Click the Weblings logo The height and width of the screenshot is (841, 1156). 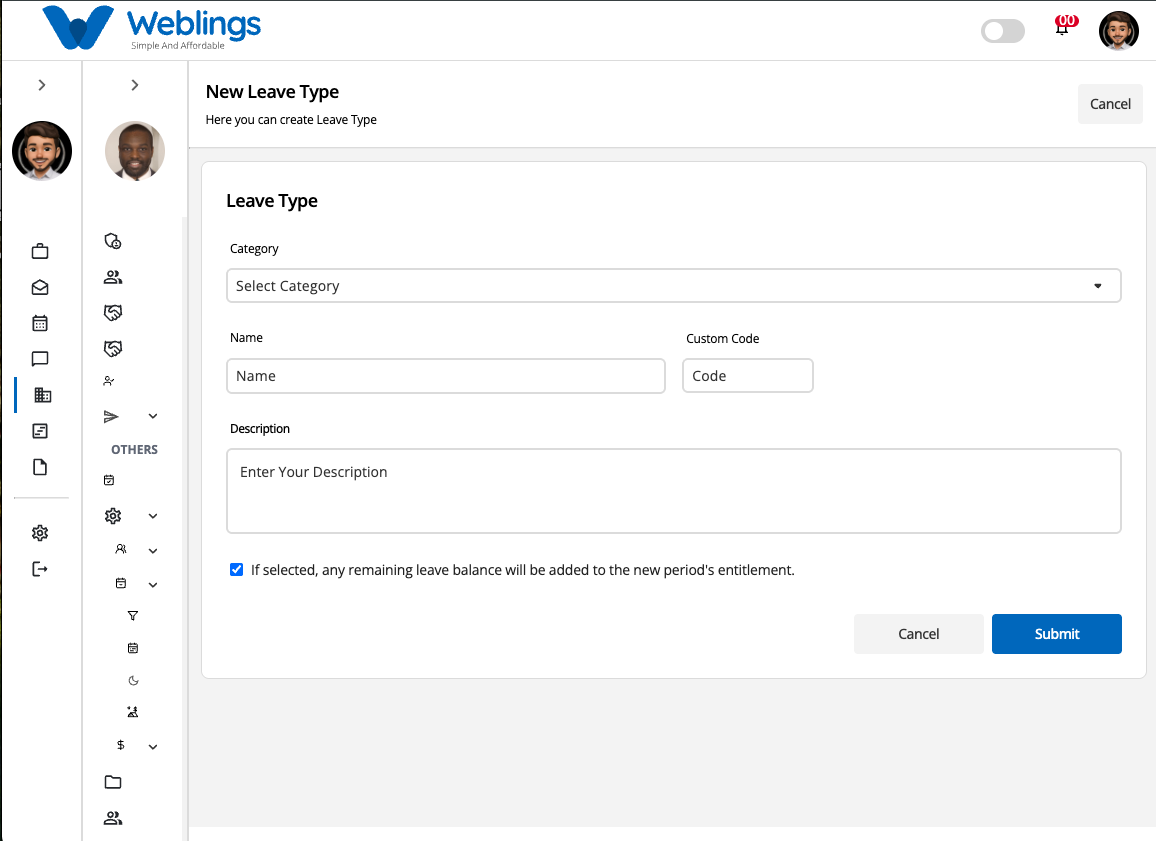point(151,28)
